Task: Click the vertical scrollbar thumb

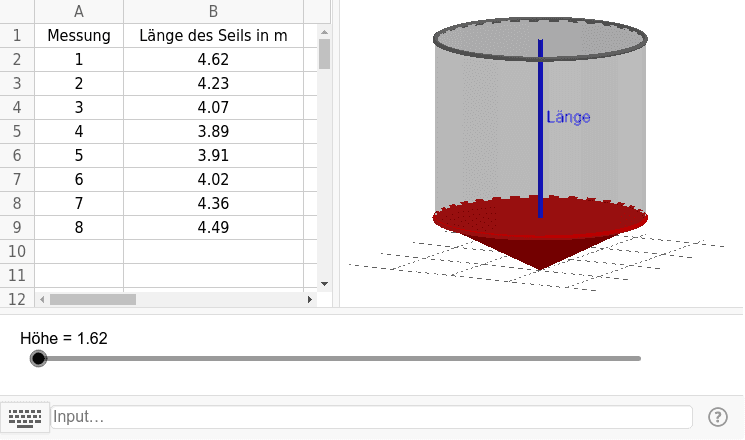Action: [325, 54]
